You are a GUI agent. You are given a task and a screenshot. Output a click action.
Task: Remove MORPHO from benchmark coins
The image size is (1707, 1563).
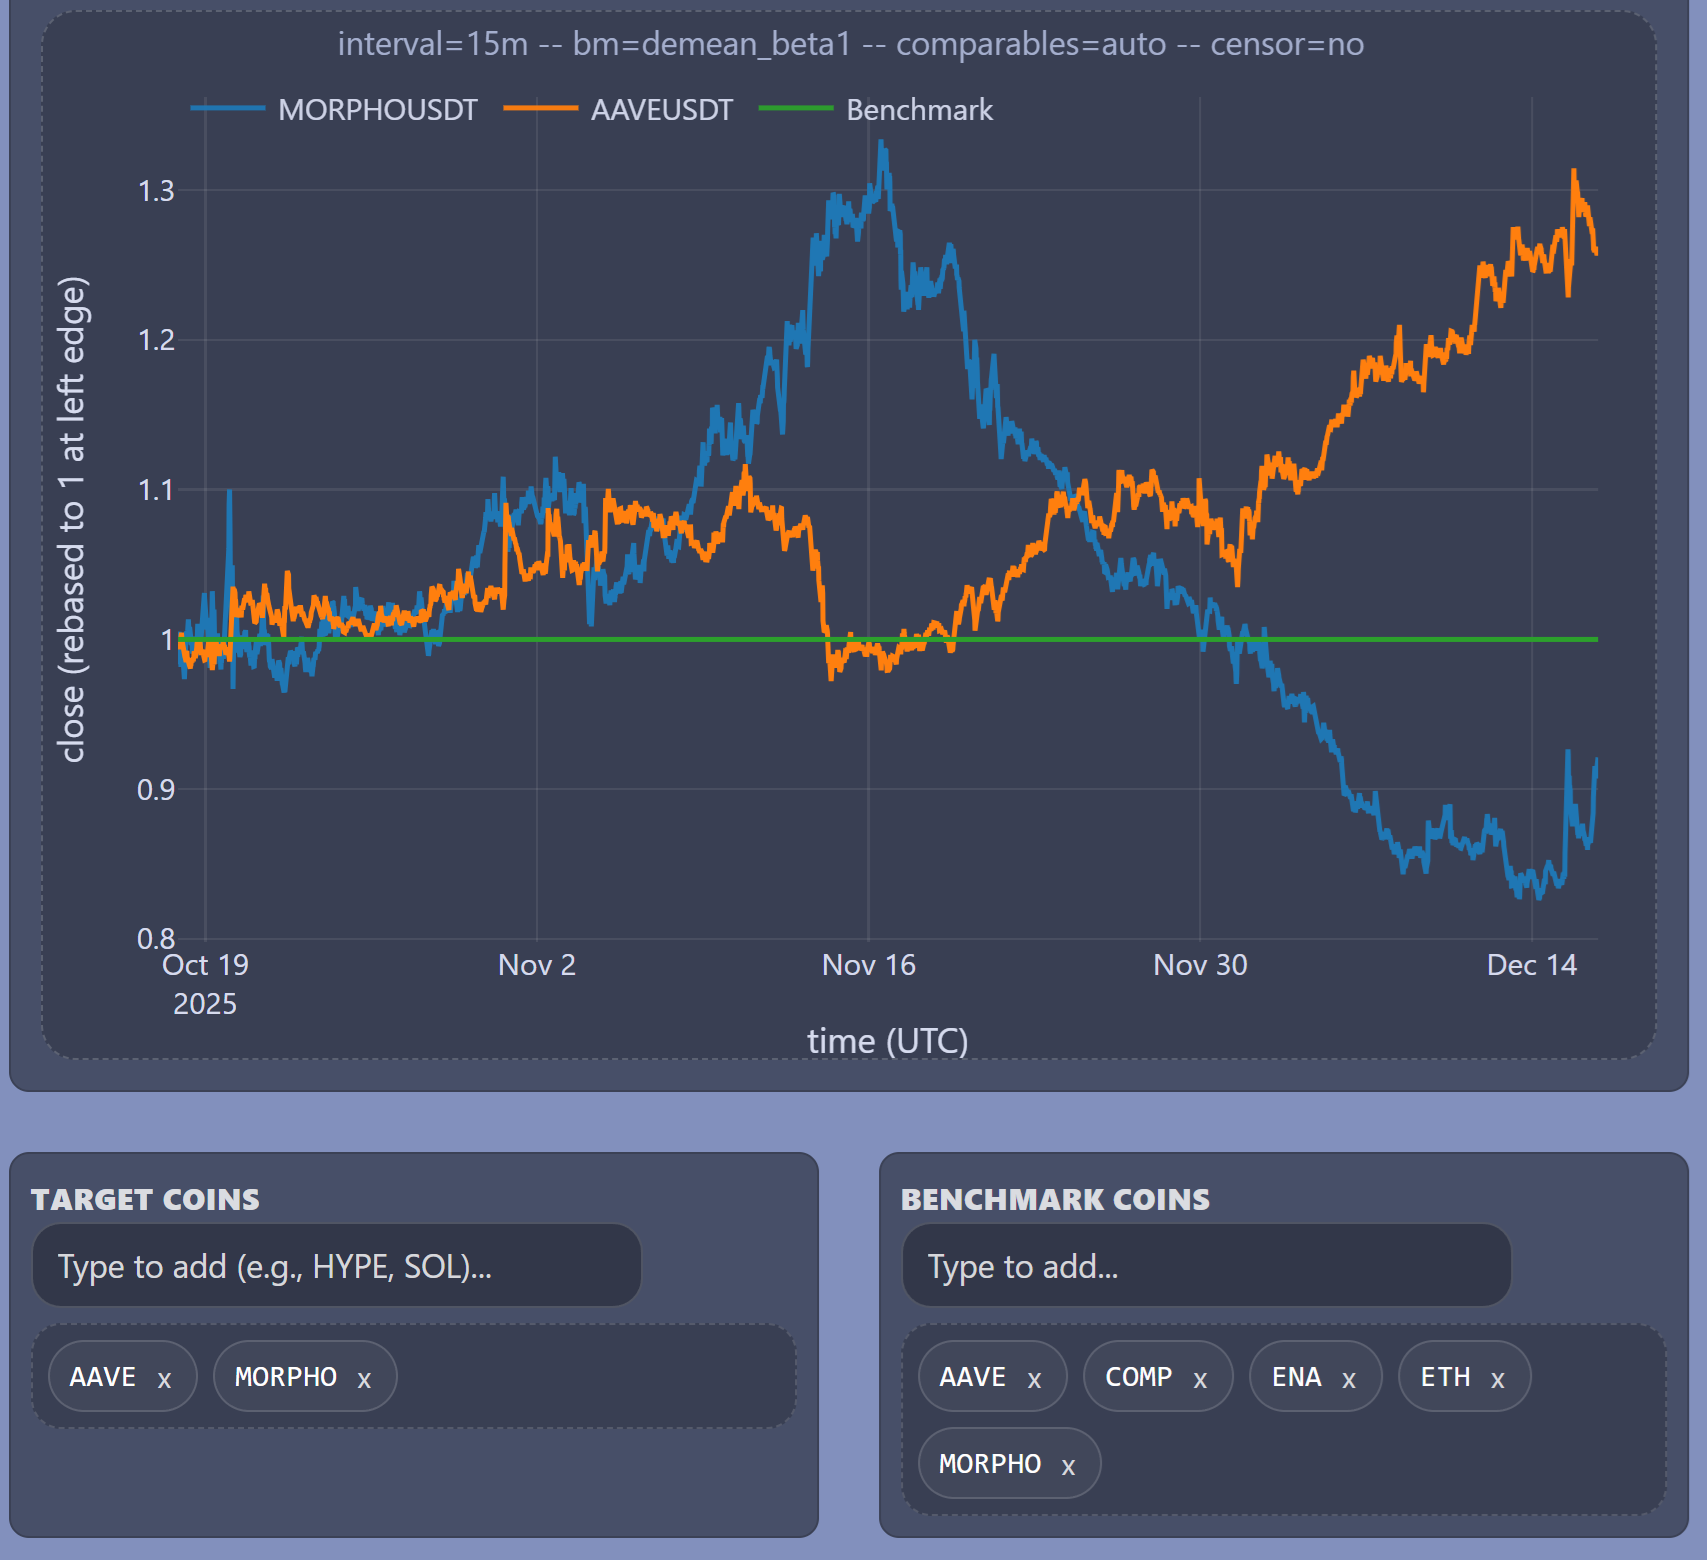point(1068,1467)
